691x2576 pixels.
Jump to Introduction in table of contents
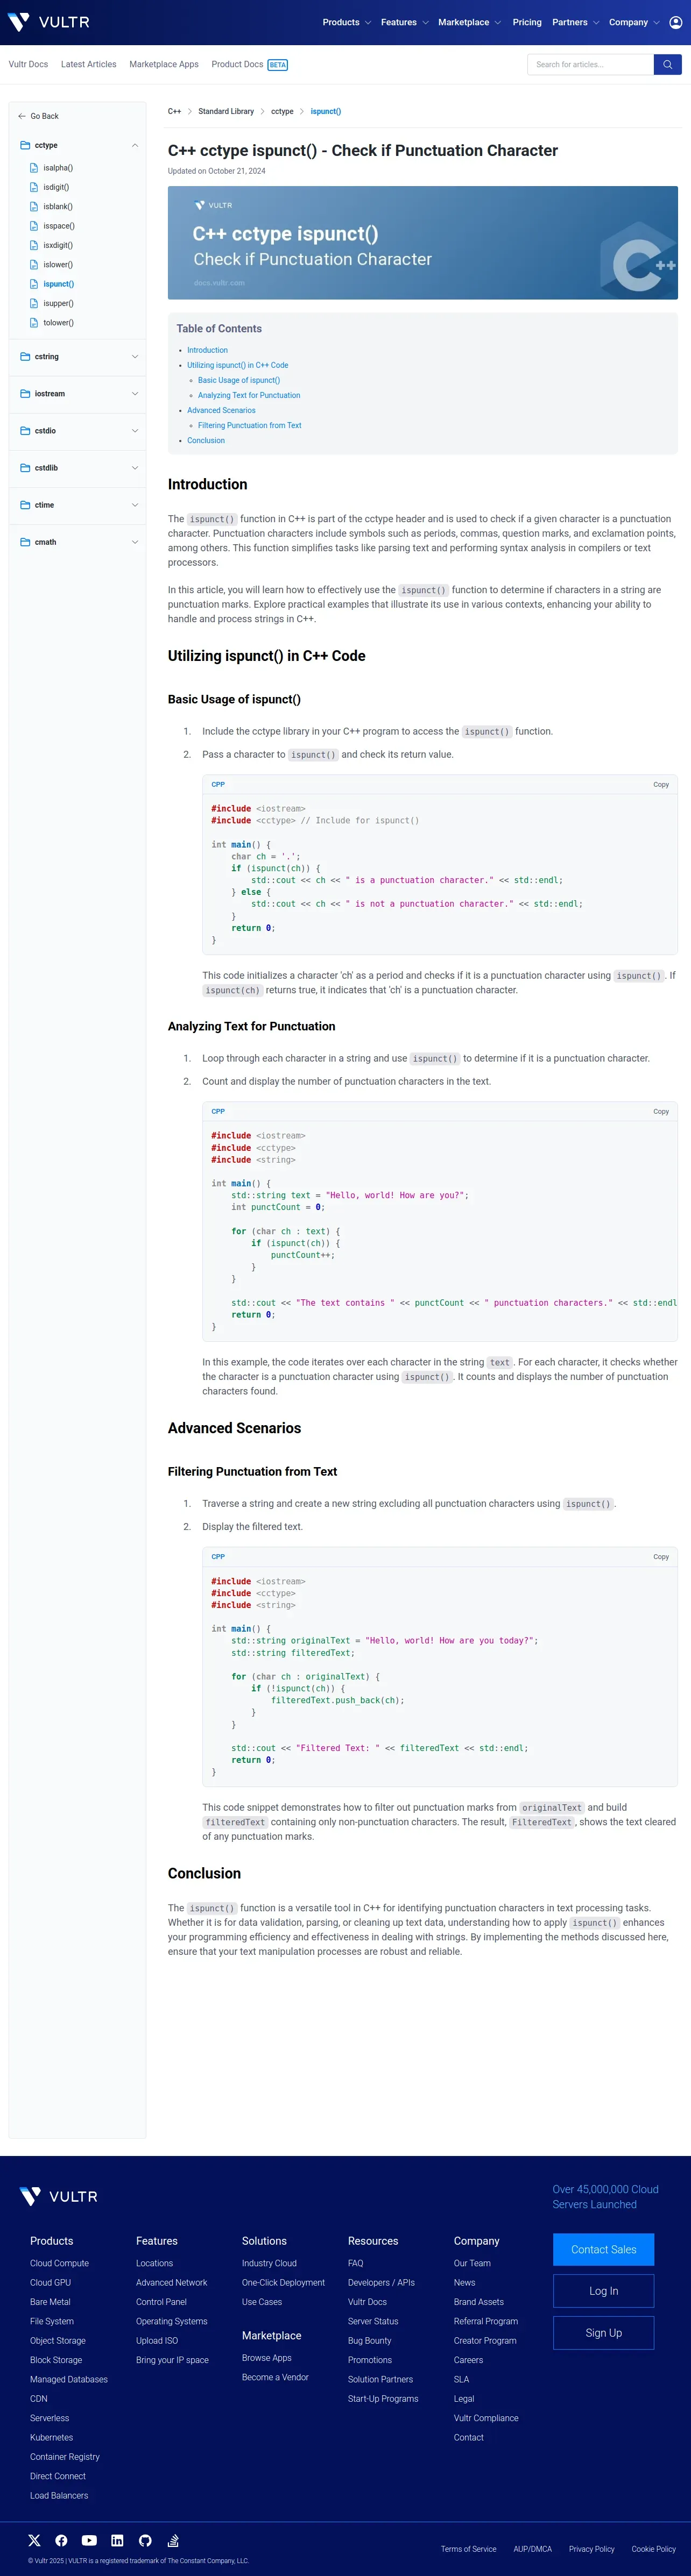207,350
